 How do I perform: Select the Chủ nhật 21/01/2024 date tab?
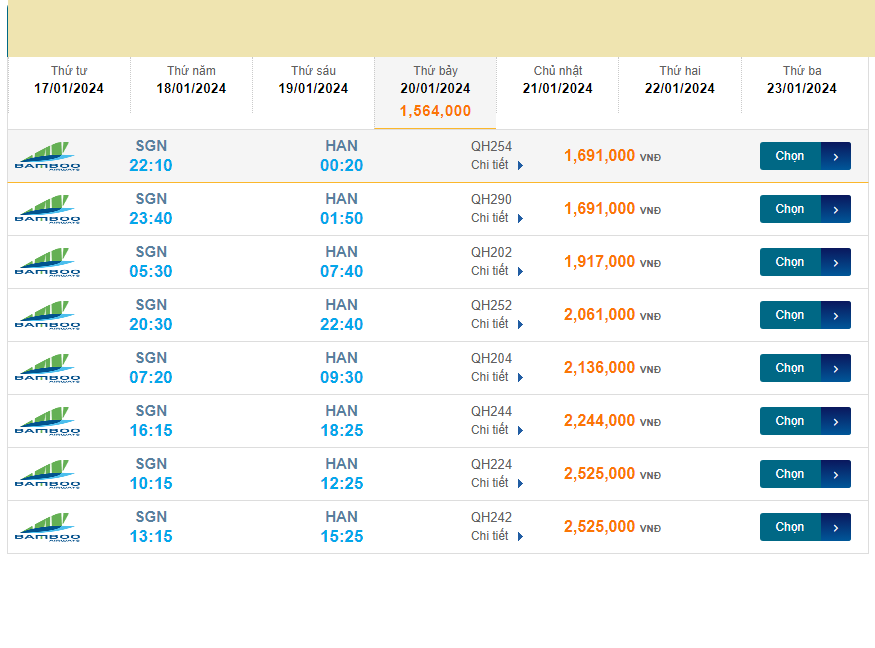pos(557,80)
